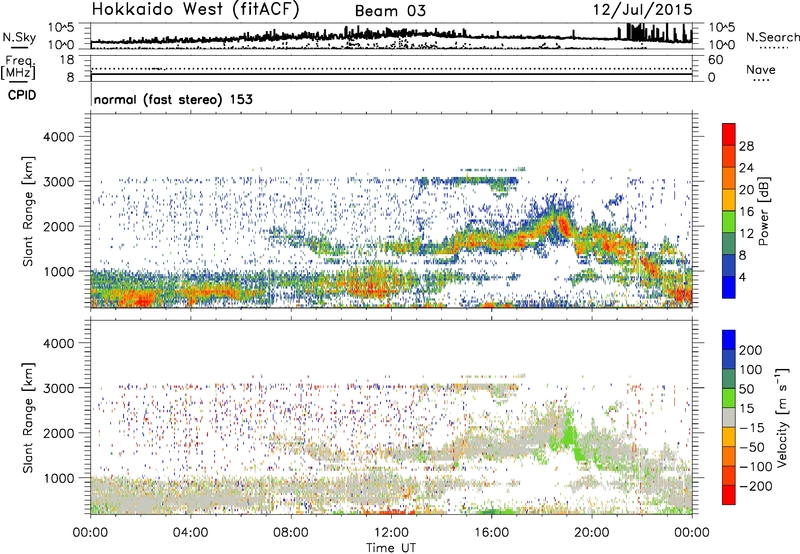Select the 'Beam 03' label
This screenshot has height=554, width=800.
[x=390, y=11]
